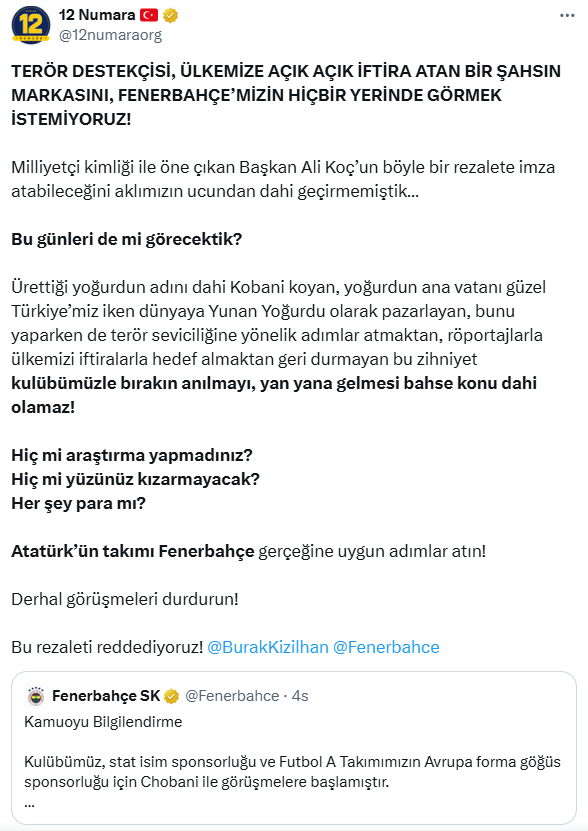Viewport: 588px width, 831px height.
Task: Click the verified badge next to Fenerbahçe SK
Action: (171, 696)
